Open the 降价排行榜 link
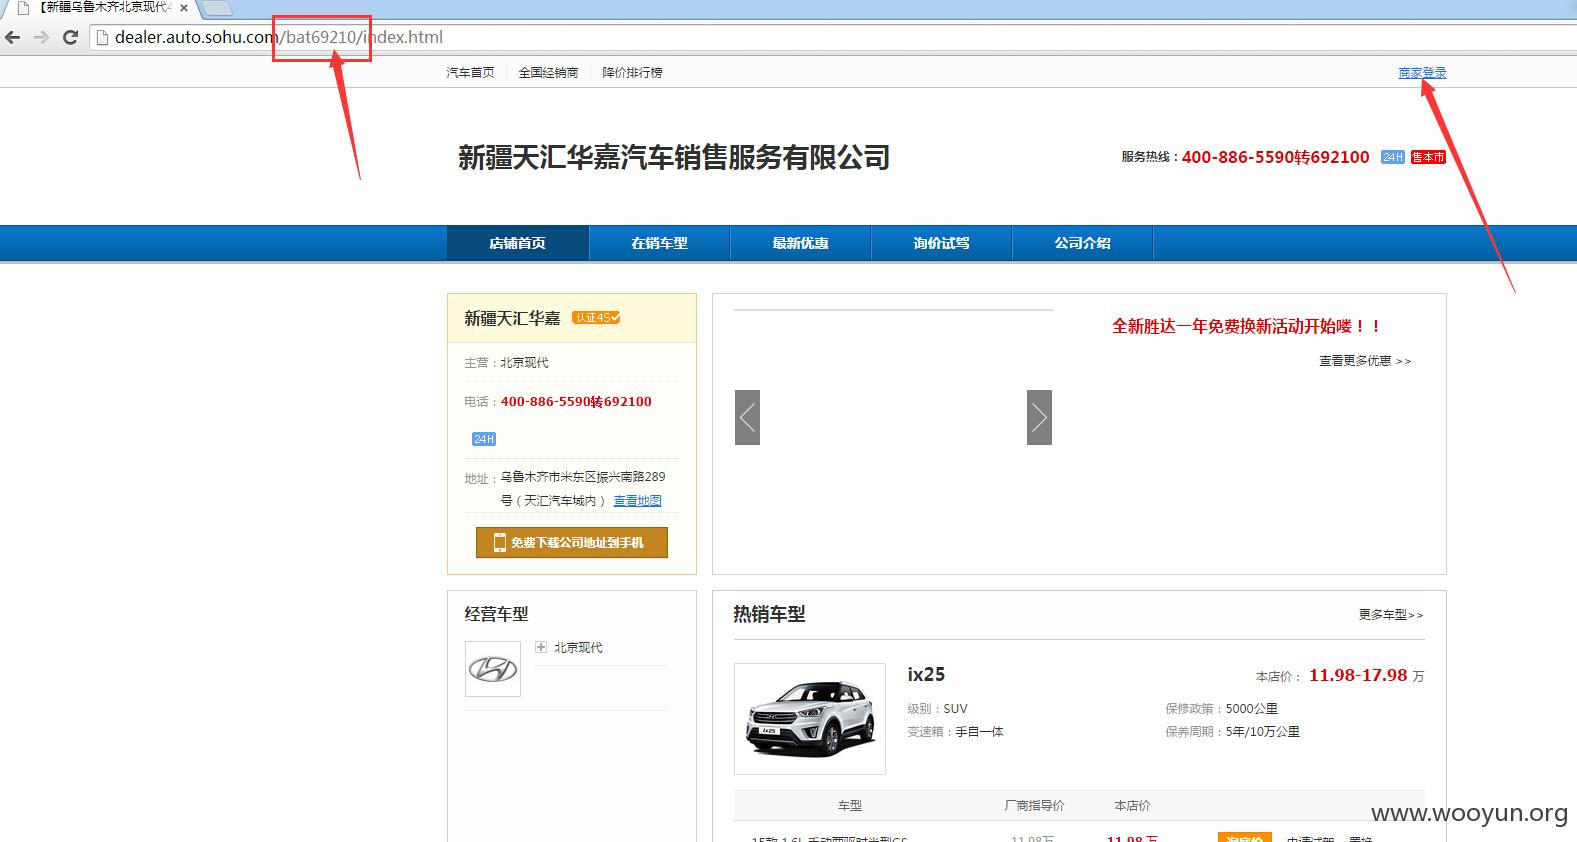Viewport: 1577px width, 842px height. click(x=632, y=73)
